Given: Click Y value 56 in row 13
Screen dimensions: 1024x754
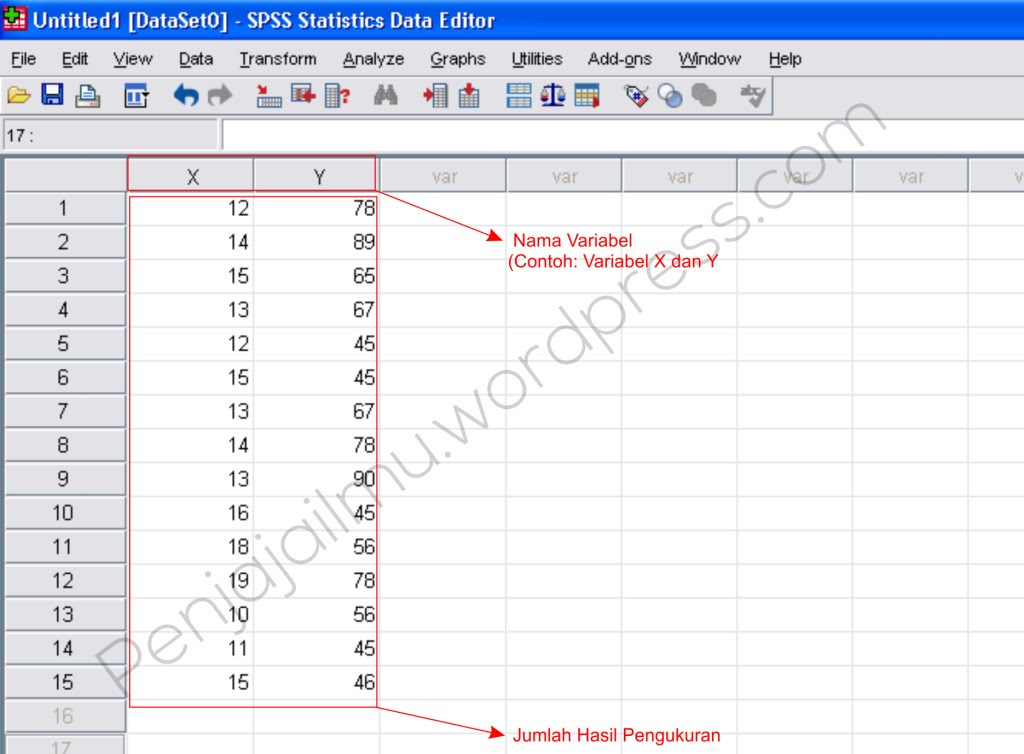Looking at the screenshot, I should [315, 615].
